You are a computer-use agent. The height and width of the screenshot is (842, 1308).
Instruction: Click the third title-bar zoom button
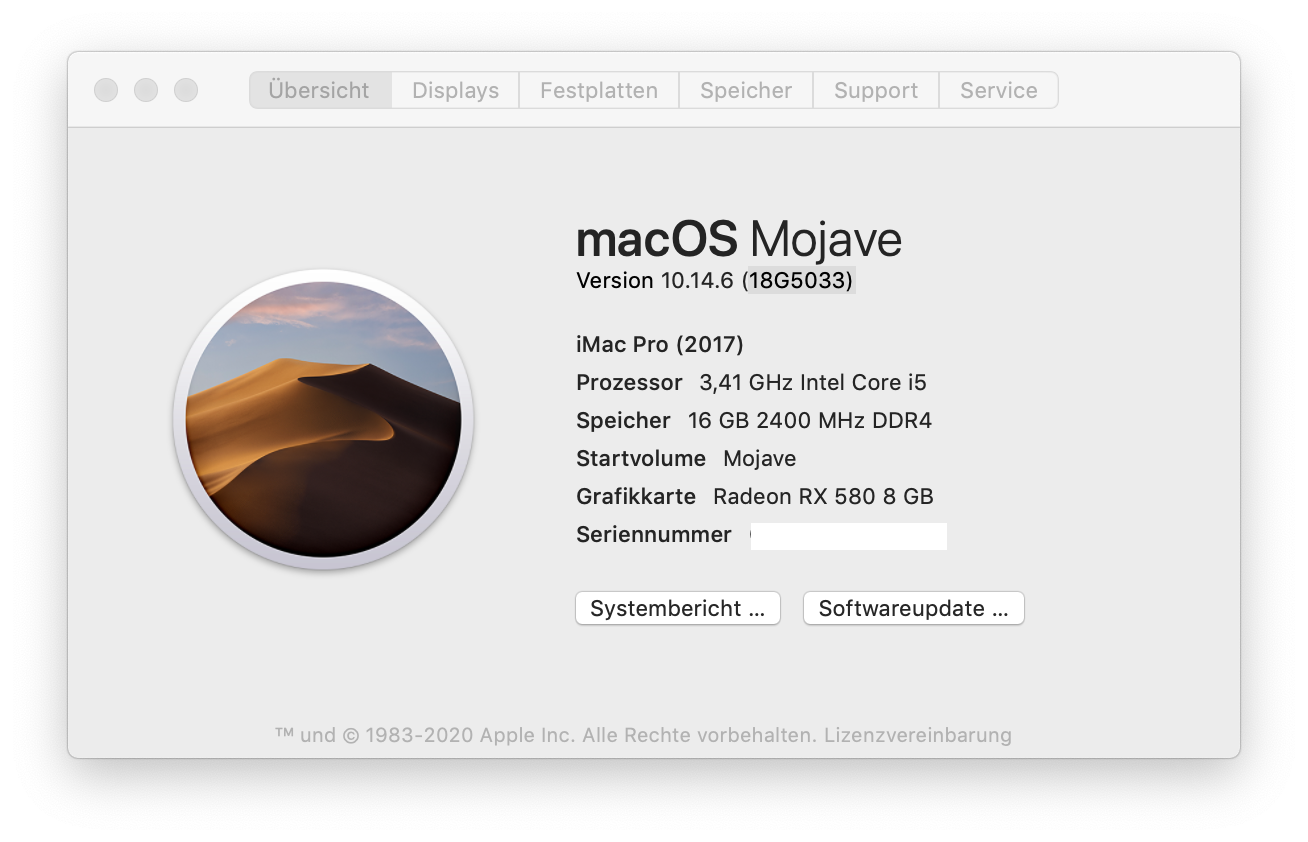pyautogui.click(x=186, y=90)
